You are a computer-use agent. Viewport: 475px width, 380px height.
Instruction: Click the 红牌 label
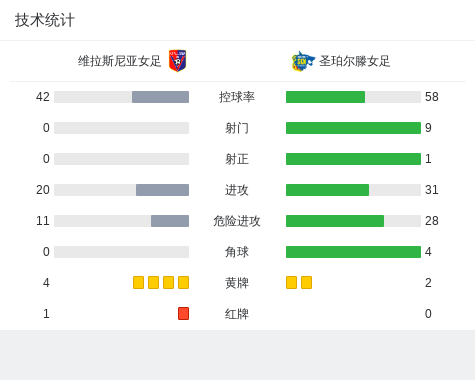pos(237,314)
